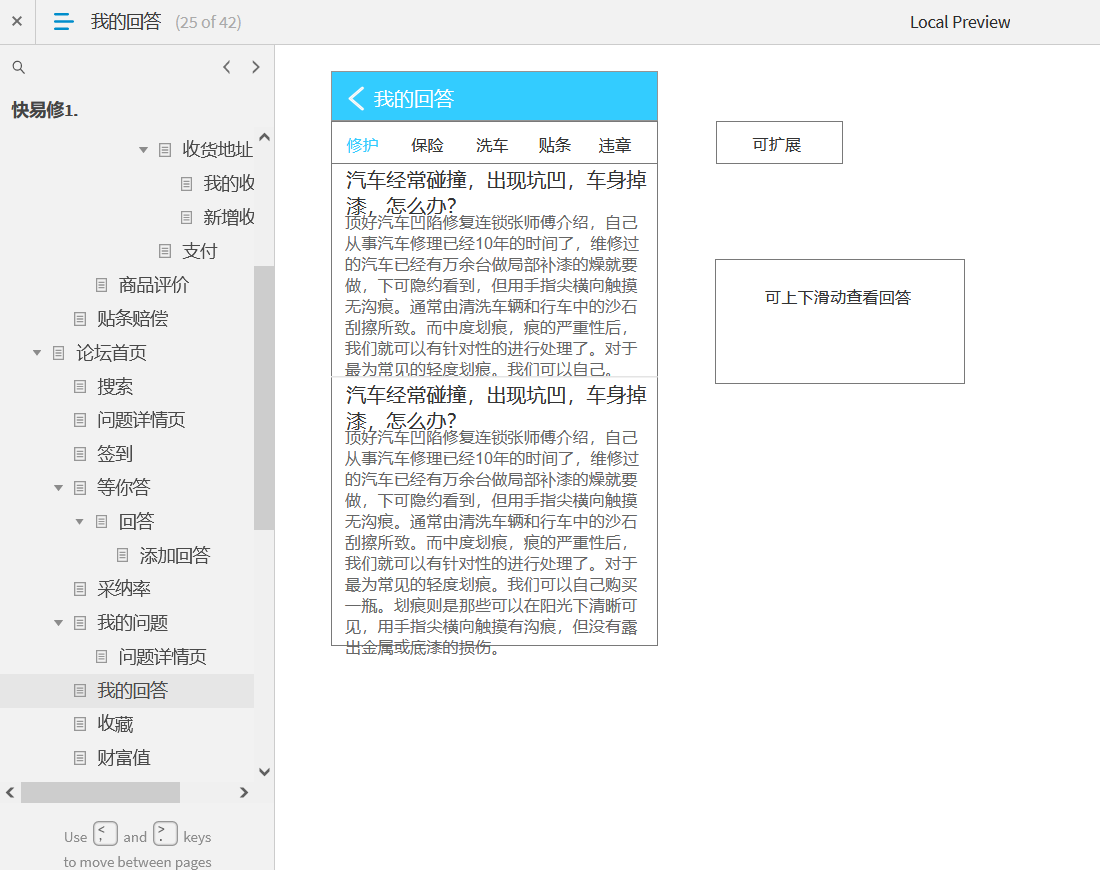Tap the back arrow in 我的回答 header
Viewport: 1100px width, 870px height.
click(x=356, y=98)
